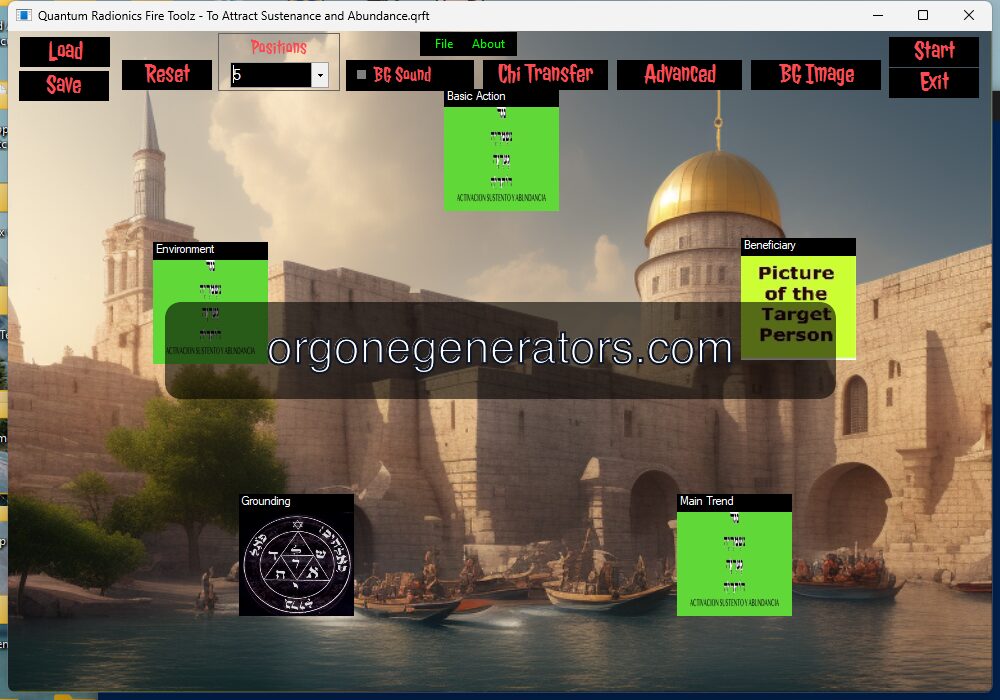
Task: Click the Beneficiary target person picture
Action: [798, 307]
